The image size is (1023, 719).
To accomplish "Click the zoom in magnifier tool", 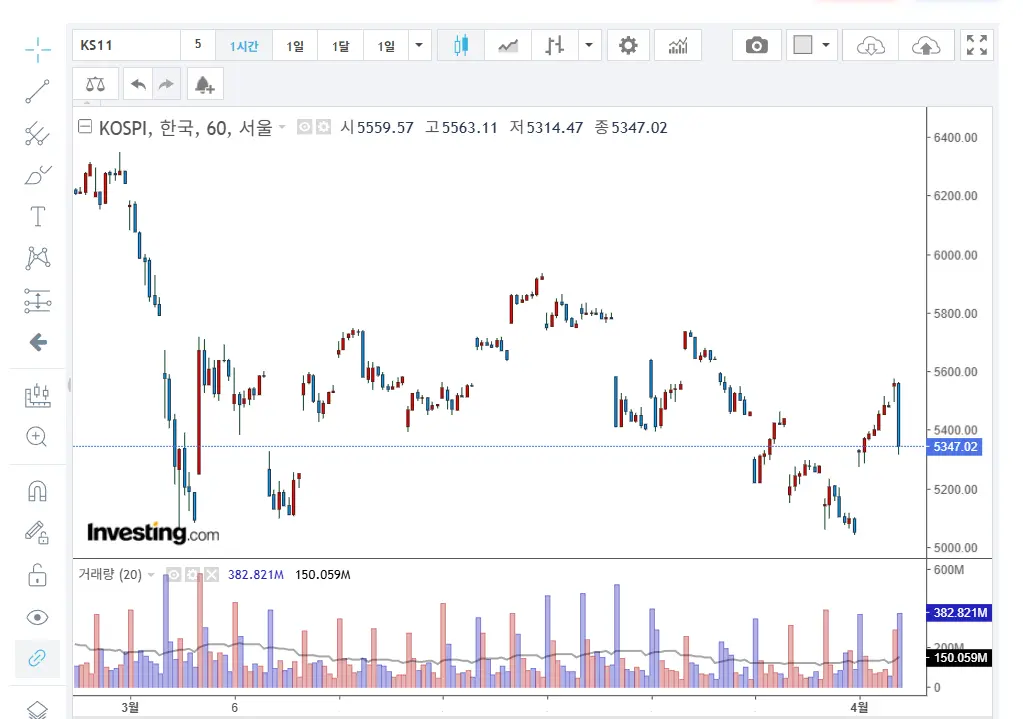I will pos(37,437).
